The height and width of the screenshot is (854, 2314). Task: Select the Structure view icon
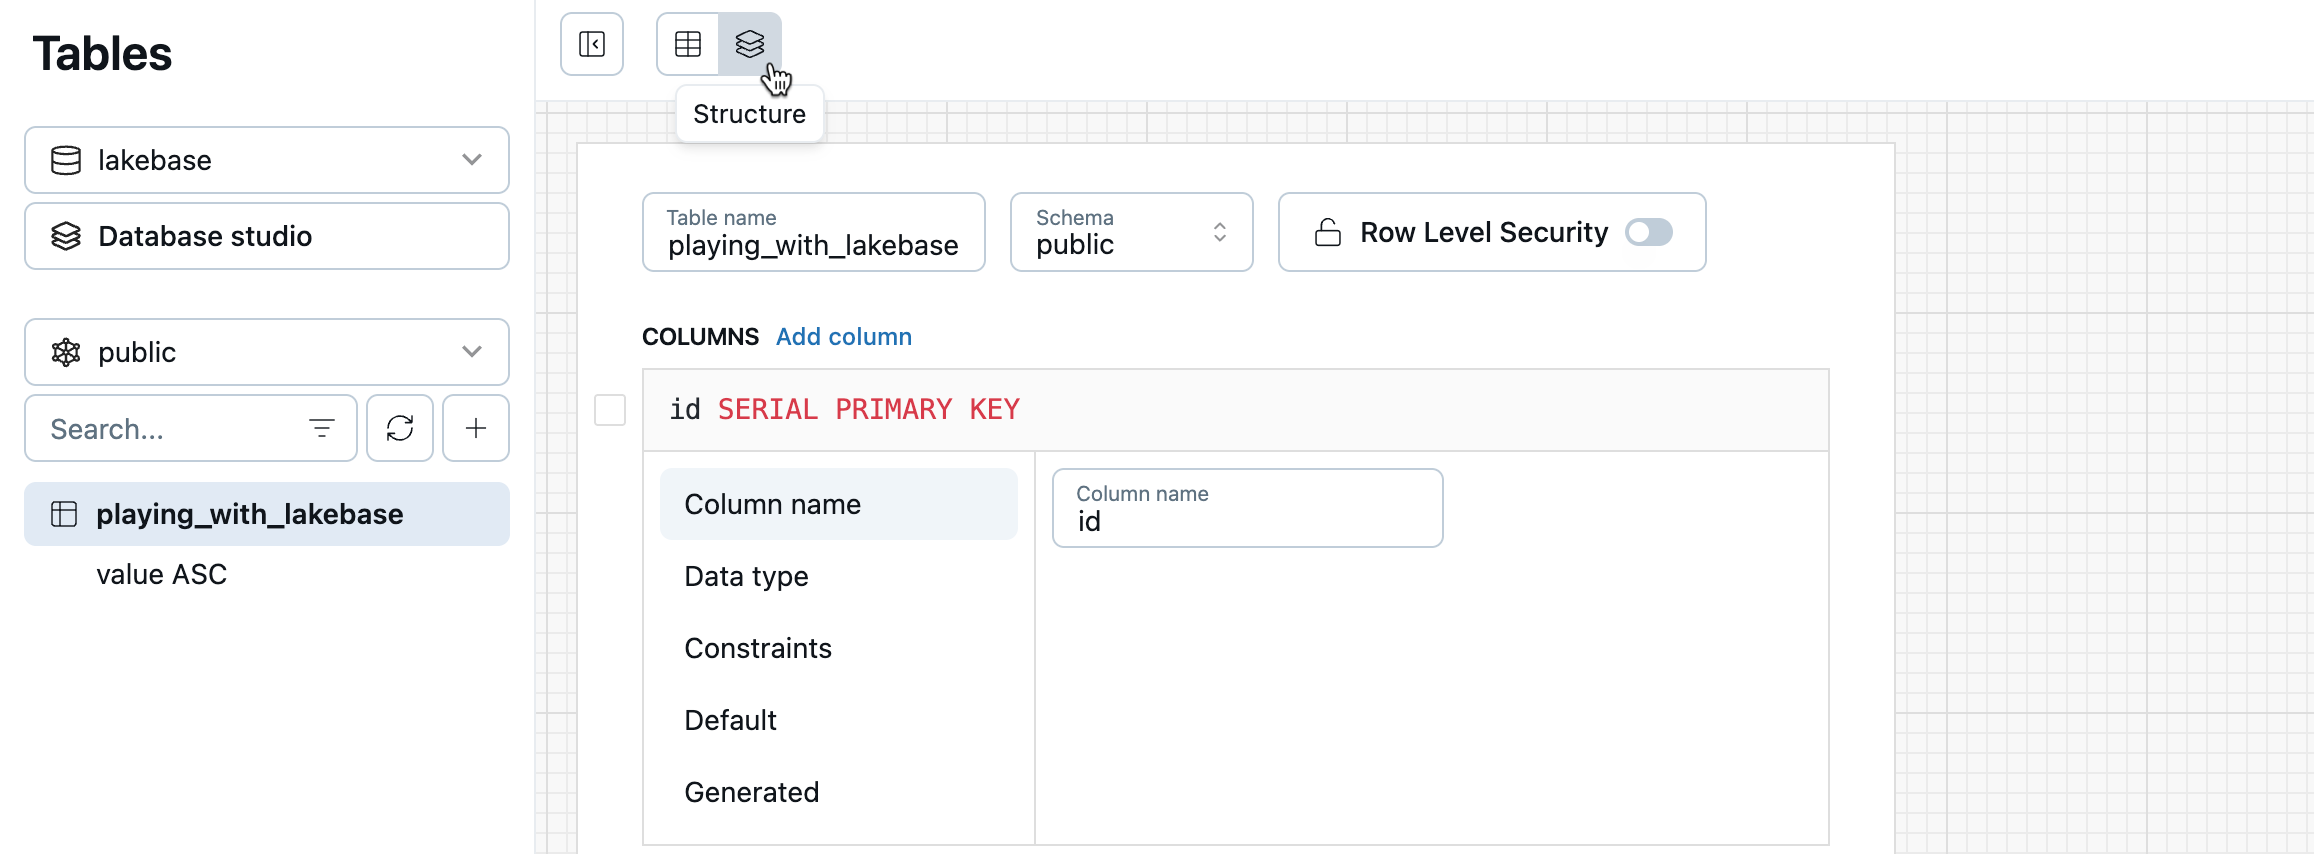(x=751, y=44)
